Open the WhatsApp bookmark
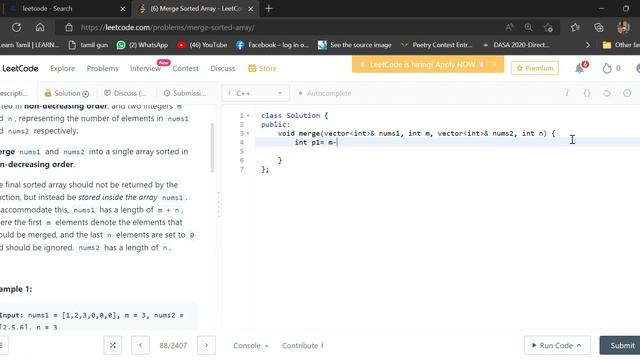 [x=142, y=45]
